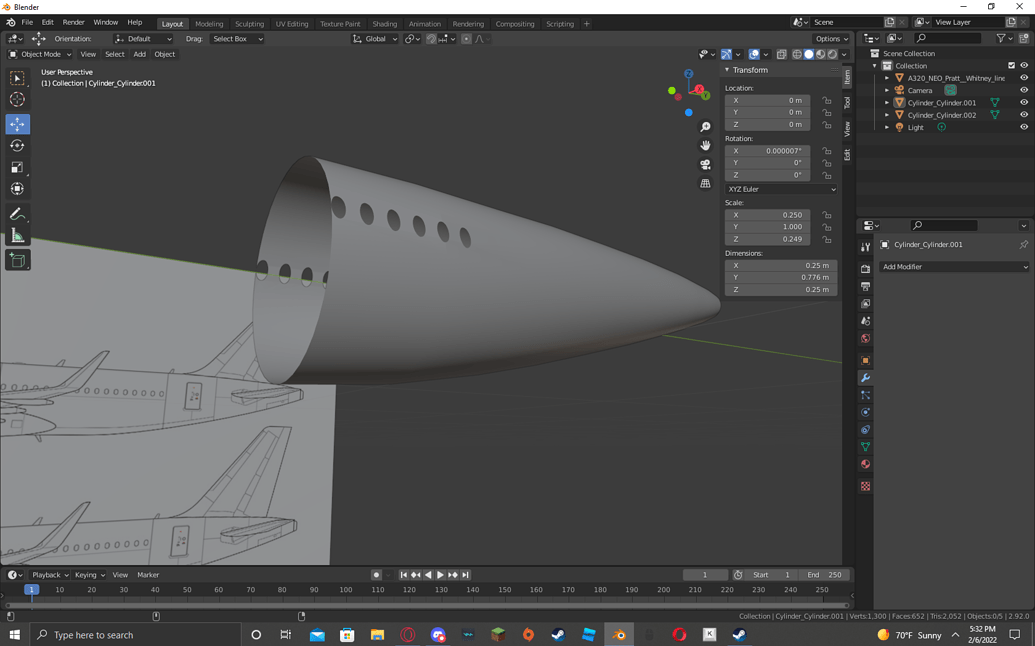The width and height of the screenshot is (1035, 646).
Task: Click the End frame field
Action: (825, 575)
